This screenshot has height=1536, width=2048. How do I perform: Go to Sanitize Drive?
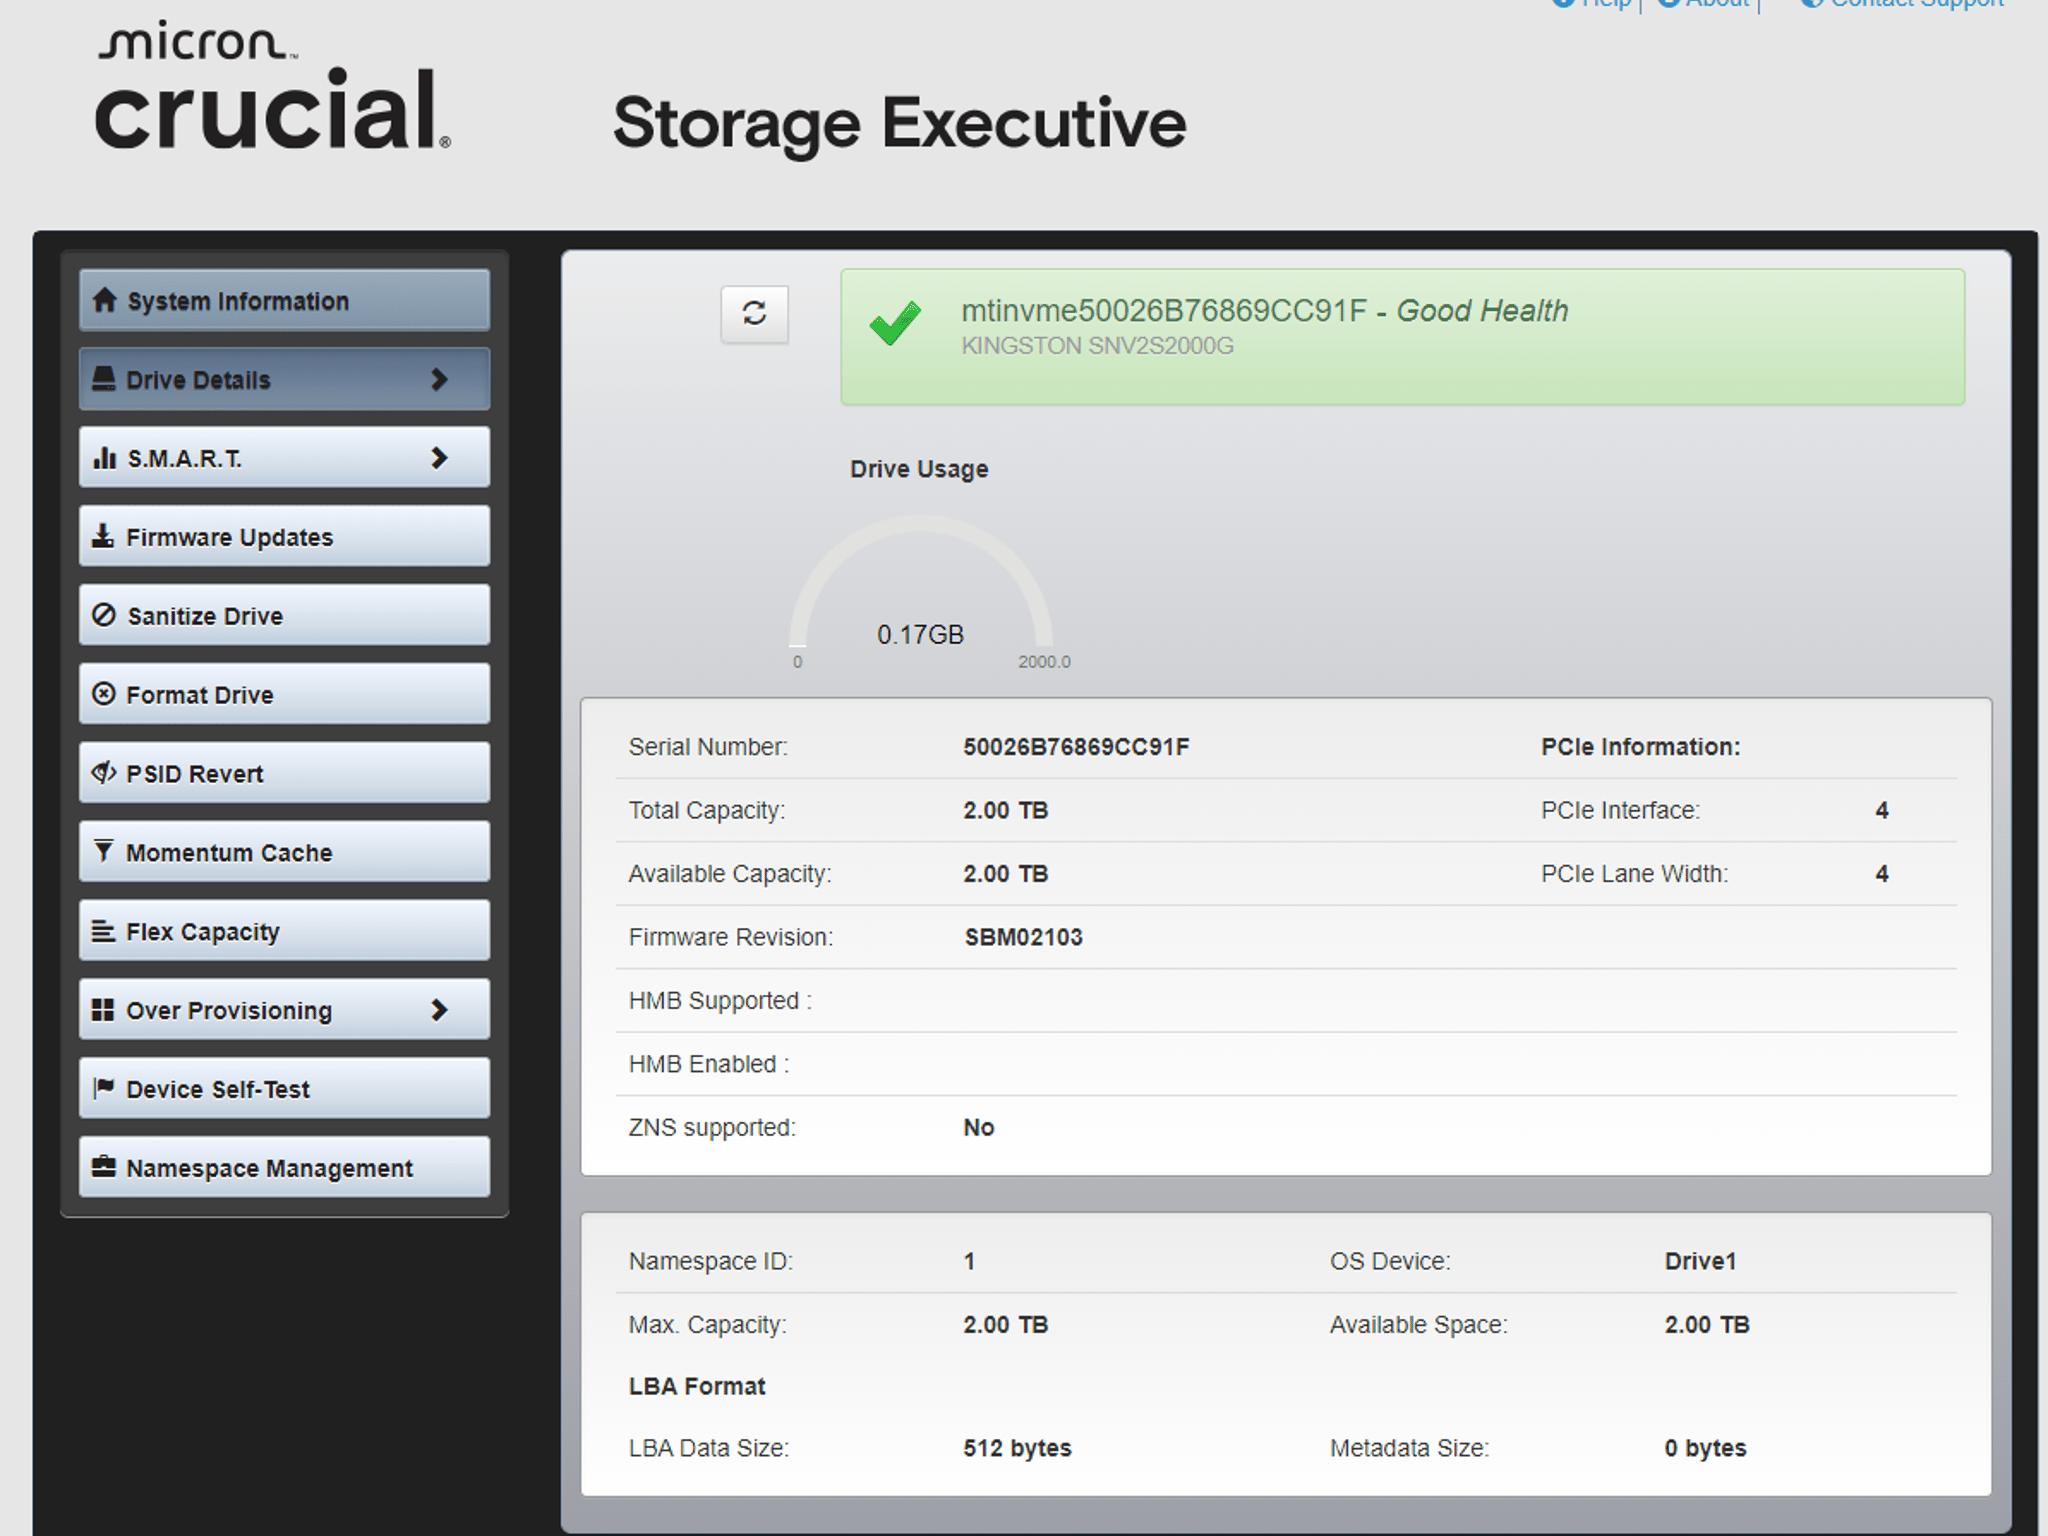(x=285, y=615)
